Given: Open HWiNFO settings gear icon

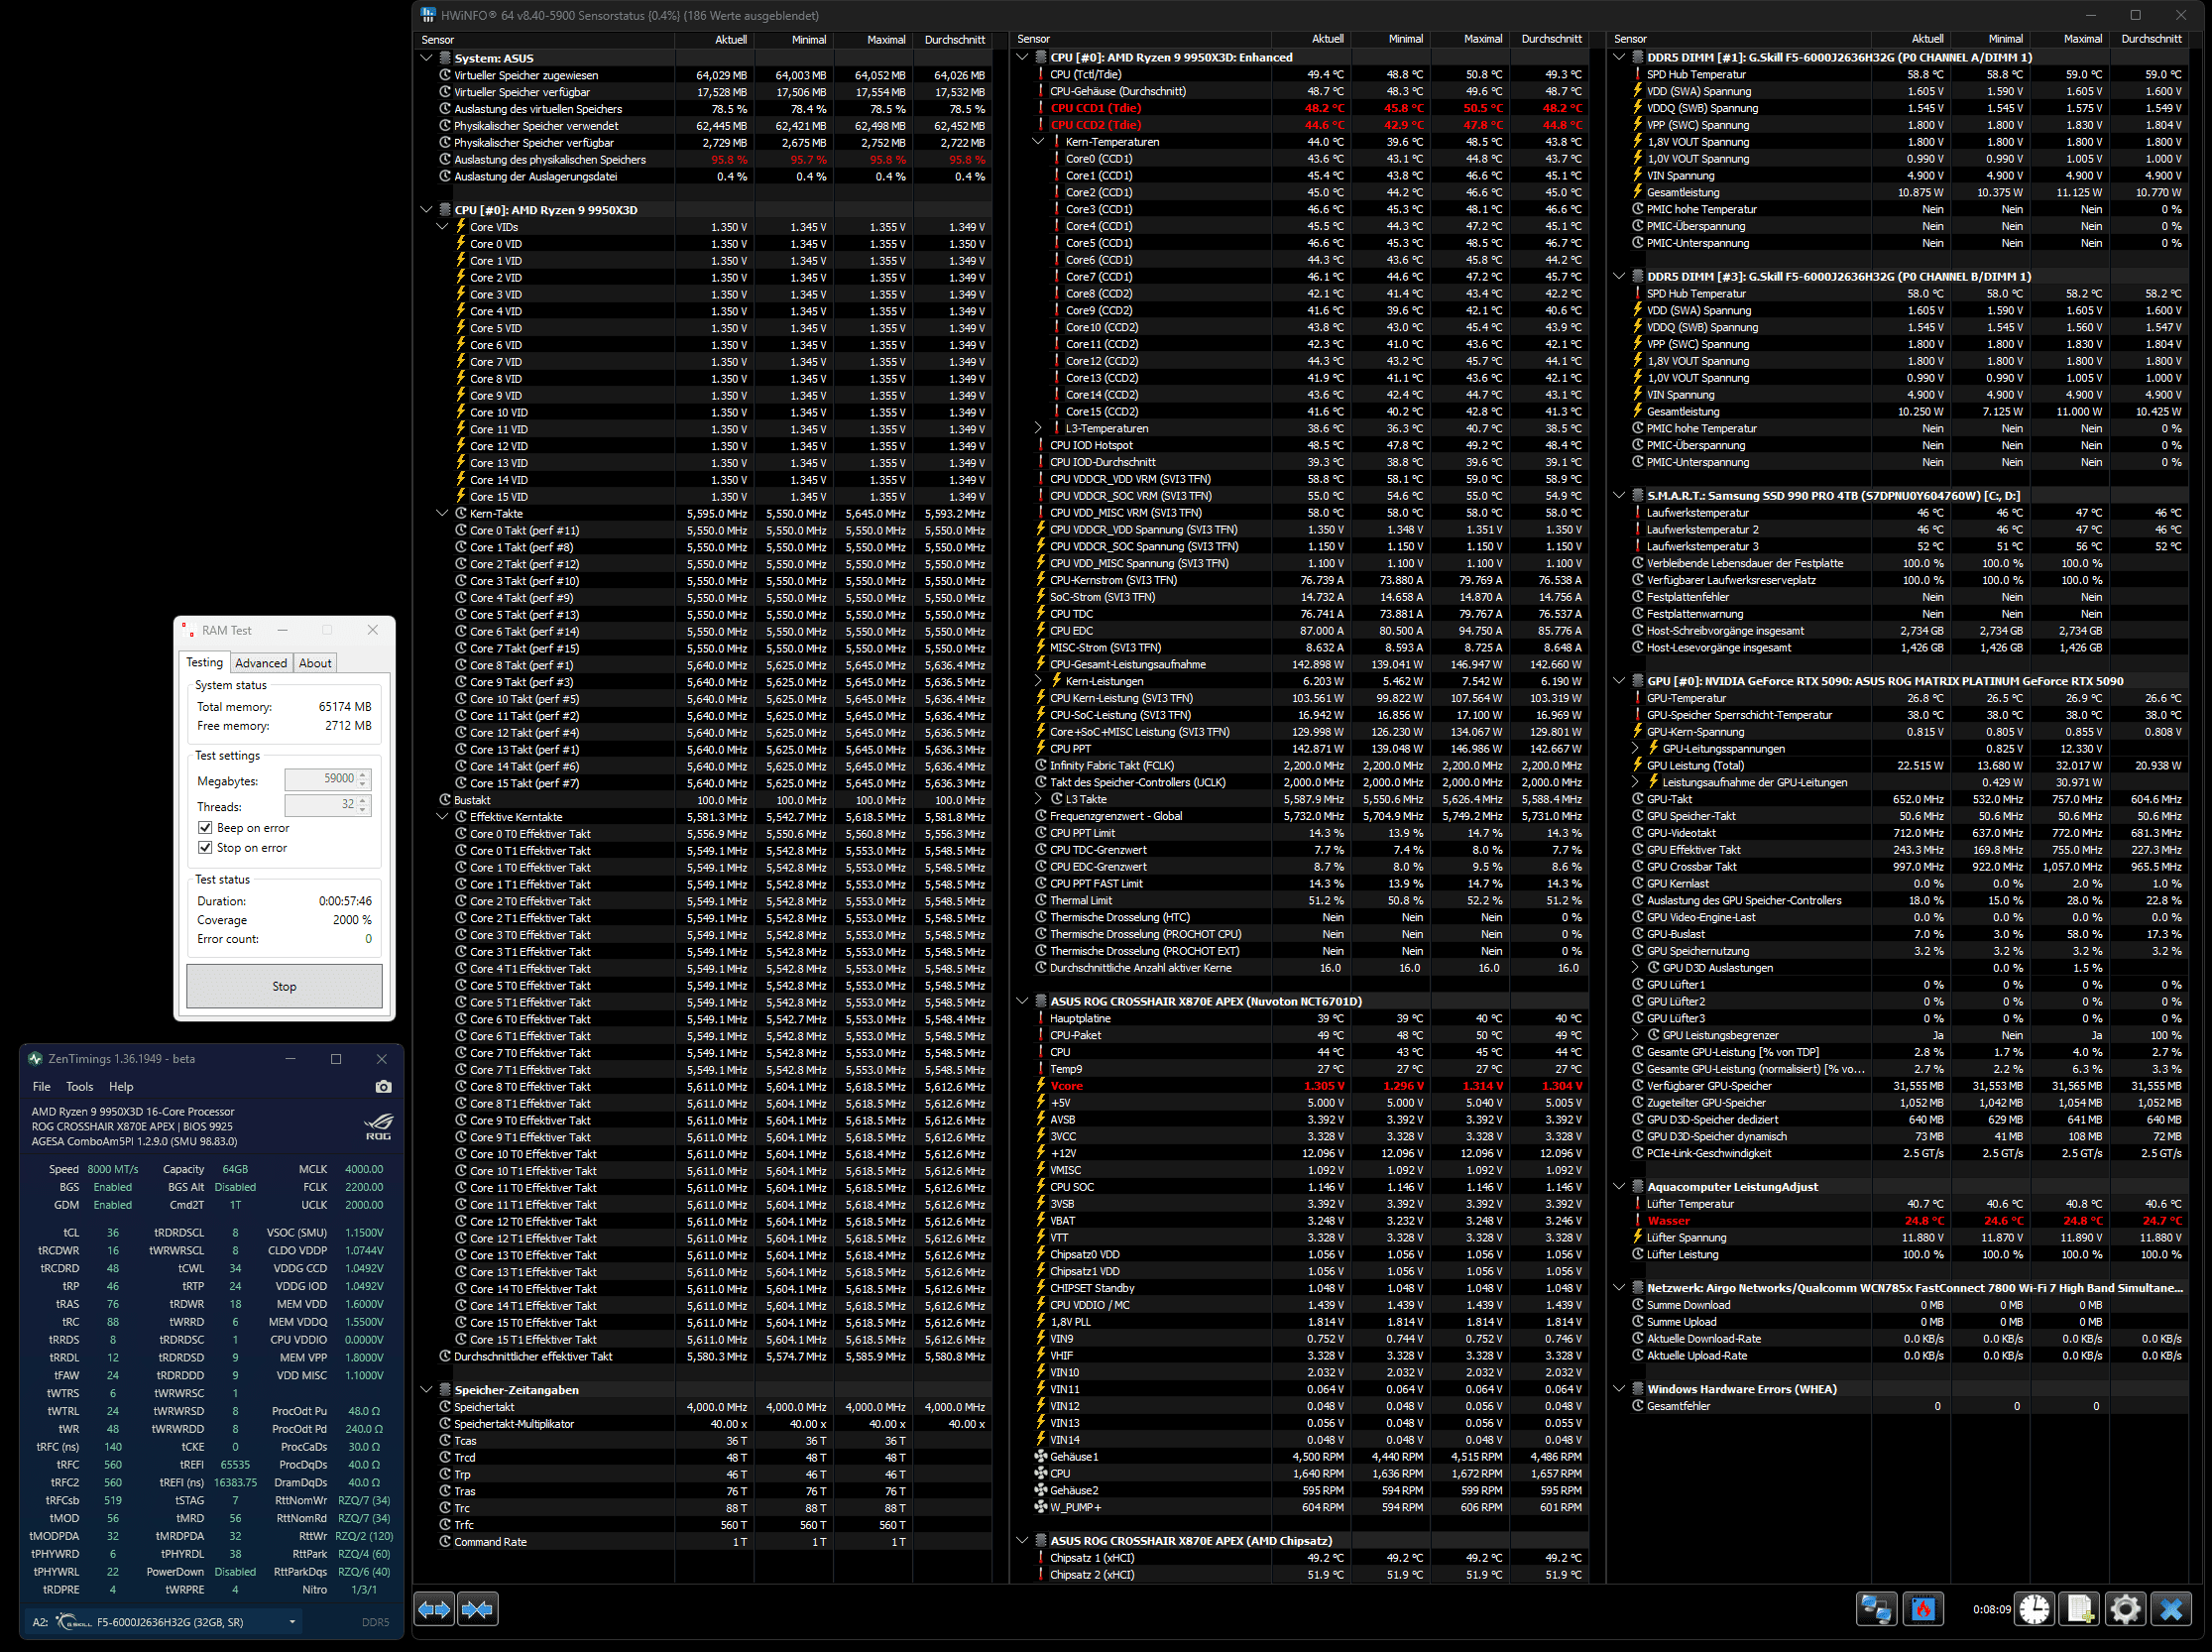Looking at the screenshot, I should point(2125,1609).
